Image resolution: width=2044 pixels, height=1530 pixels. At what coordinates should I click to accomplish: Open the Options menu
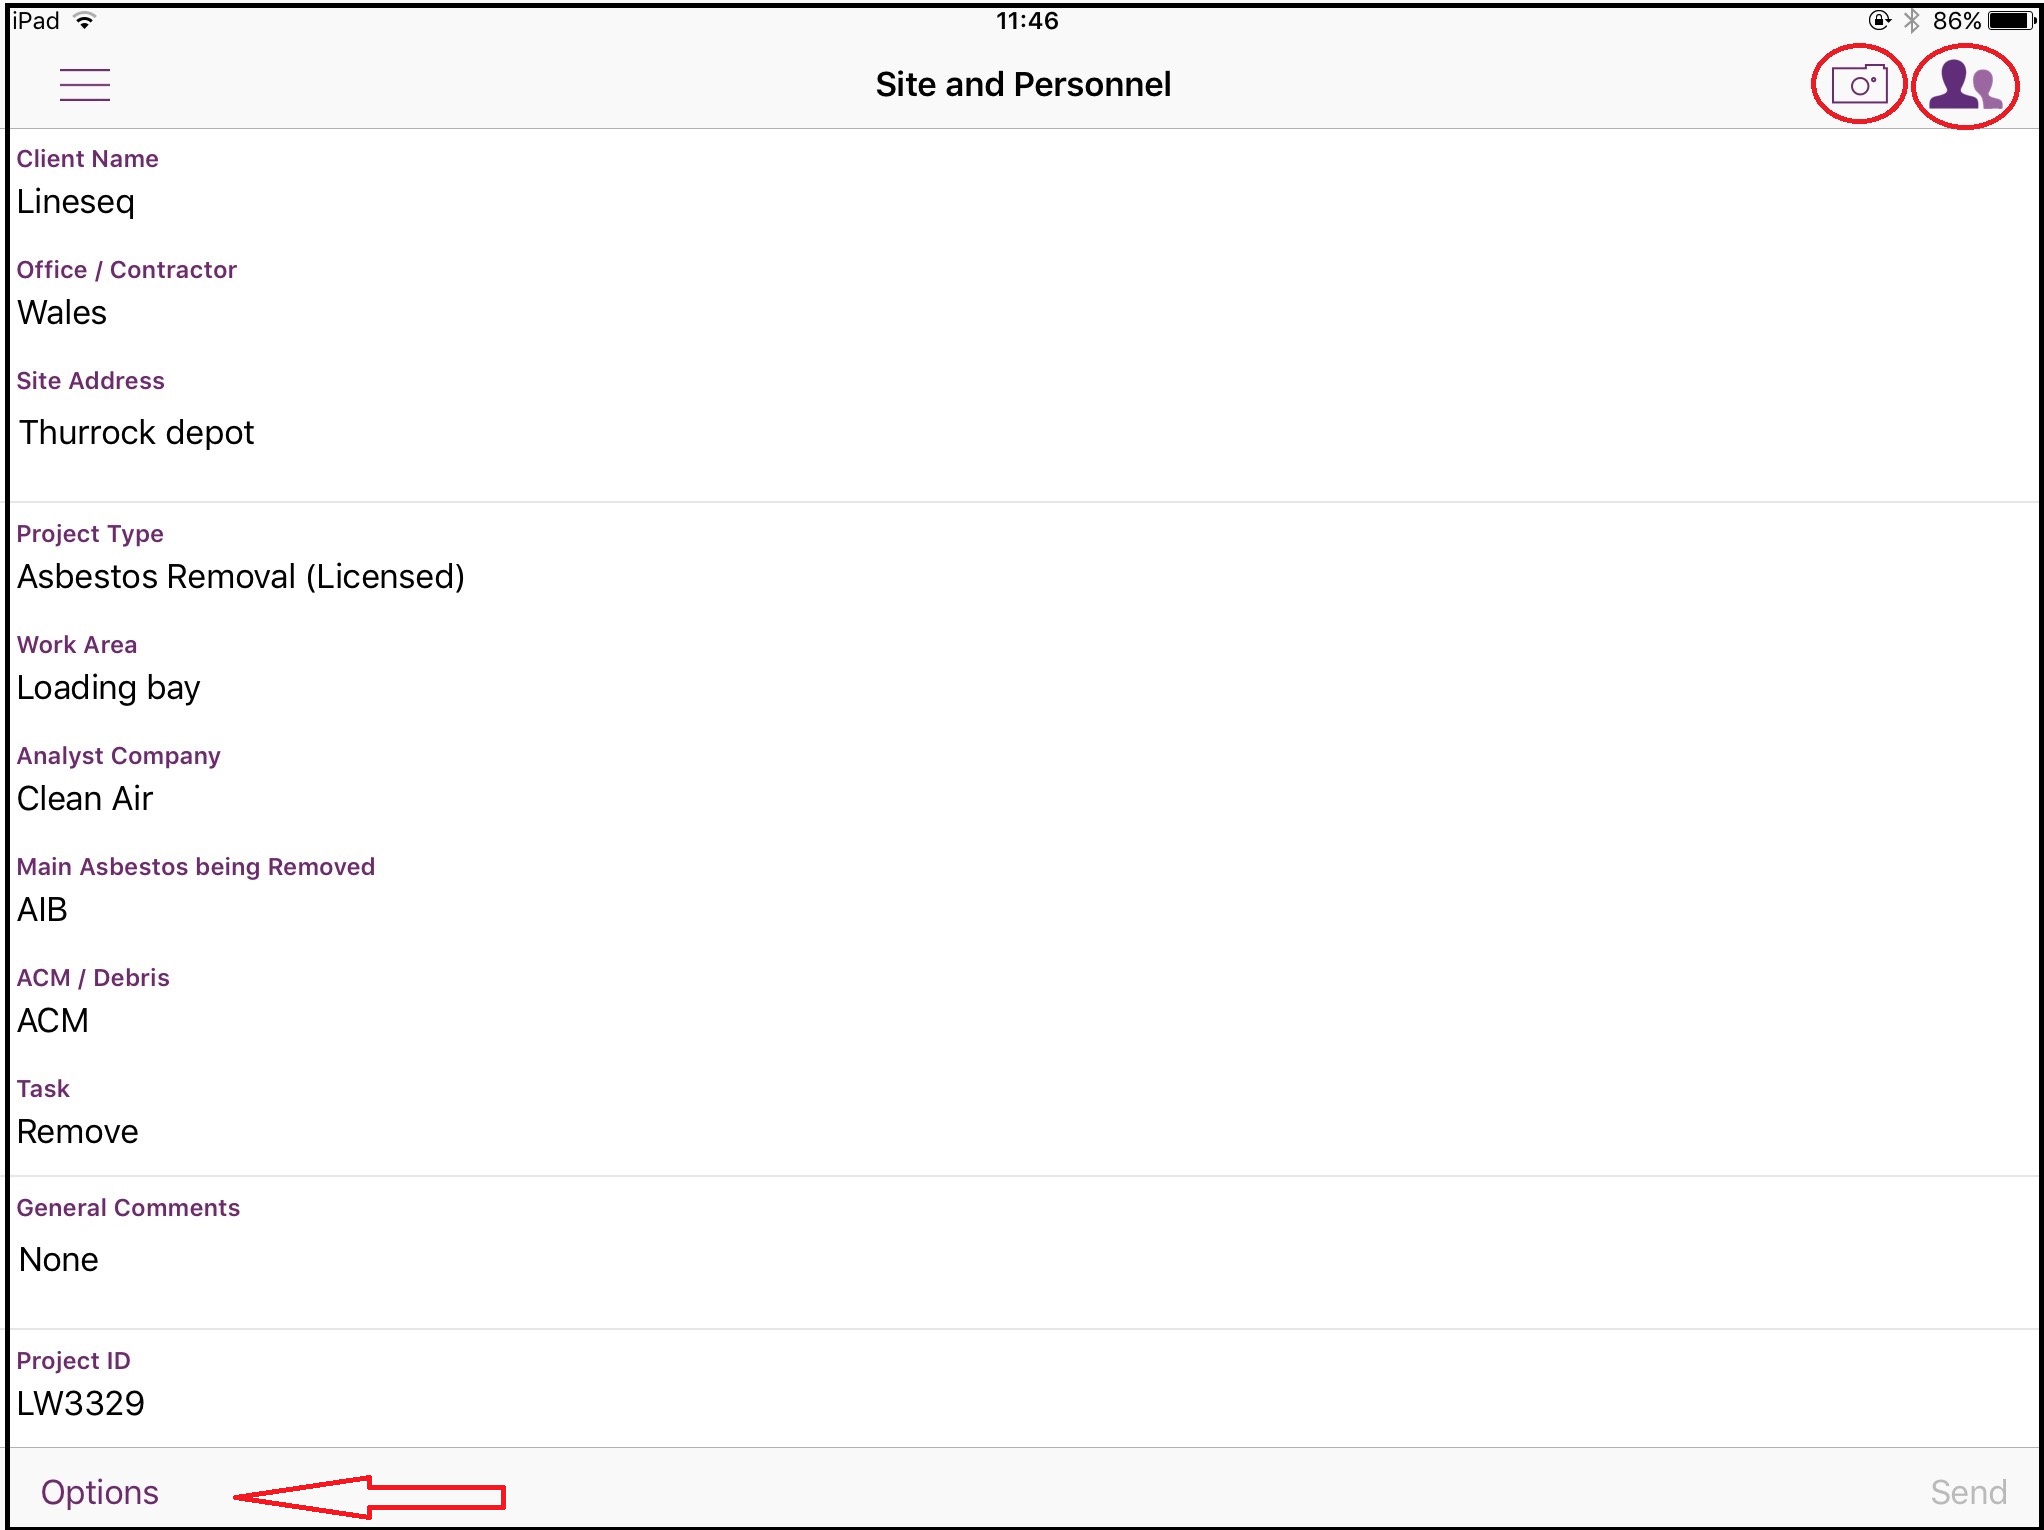100,1491
